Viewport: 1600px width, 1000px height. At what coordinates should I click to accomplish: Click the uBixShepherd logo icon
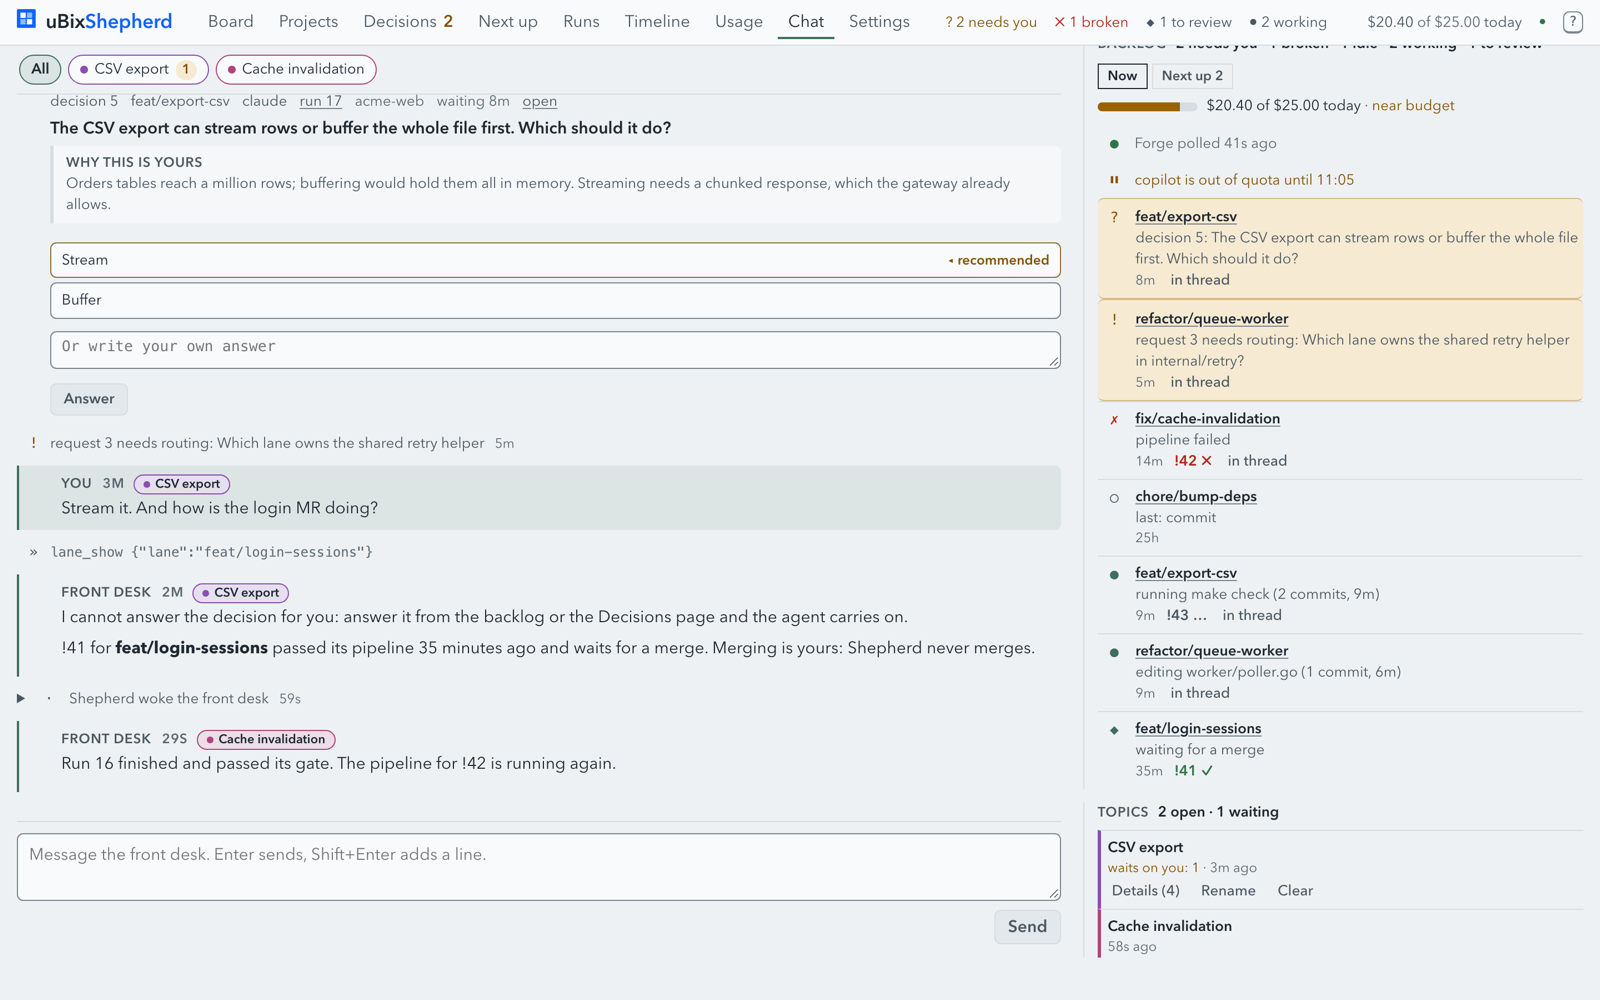point(26,20)
